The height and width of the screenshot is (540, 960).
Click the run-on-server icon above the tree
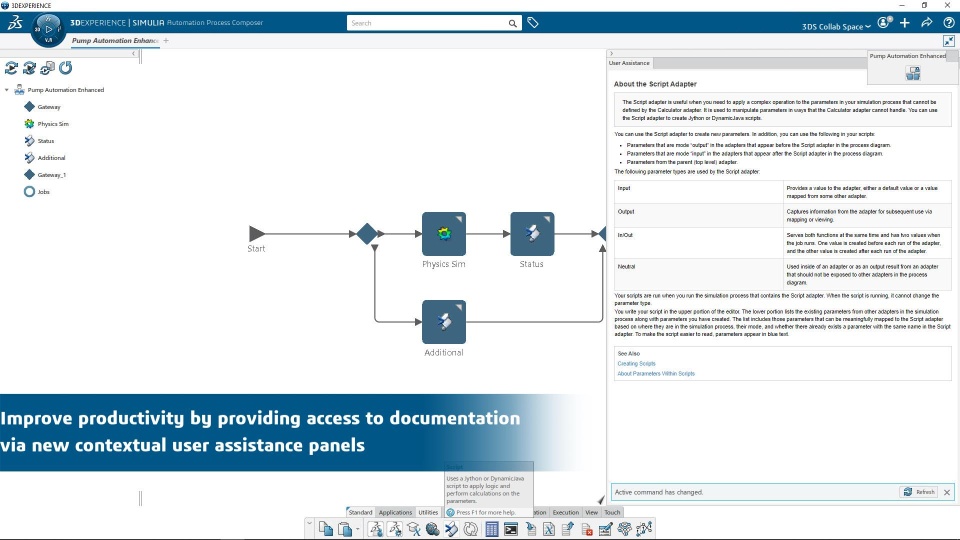click(x=47, y=67)
